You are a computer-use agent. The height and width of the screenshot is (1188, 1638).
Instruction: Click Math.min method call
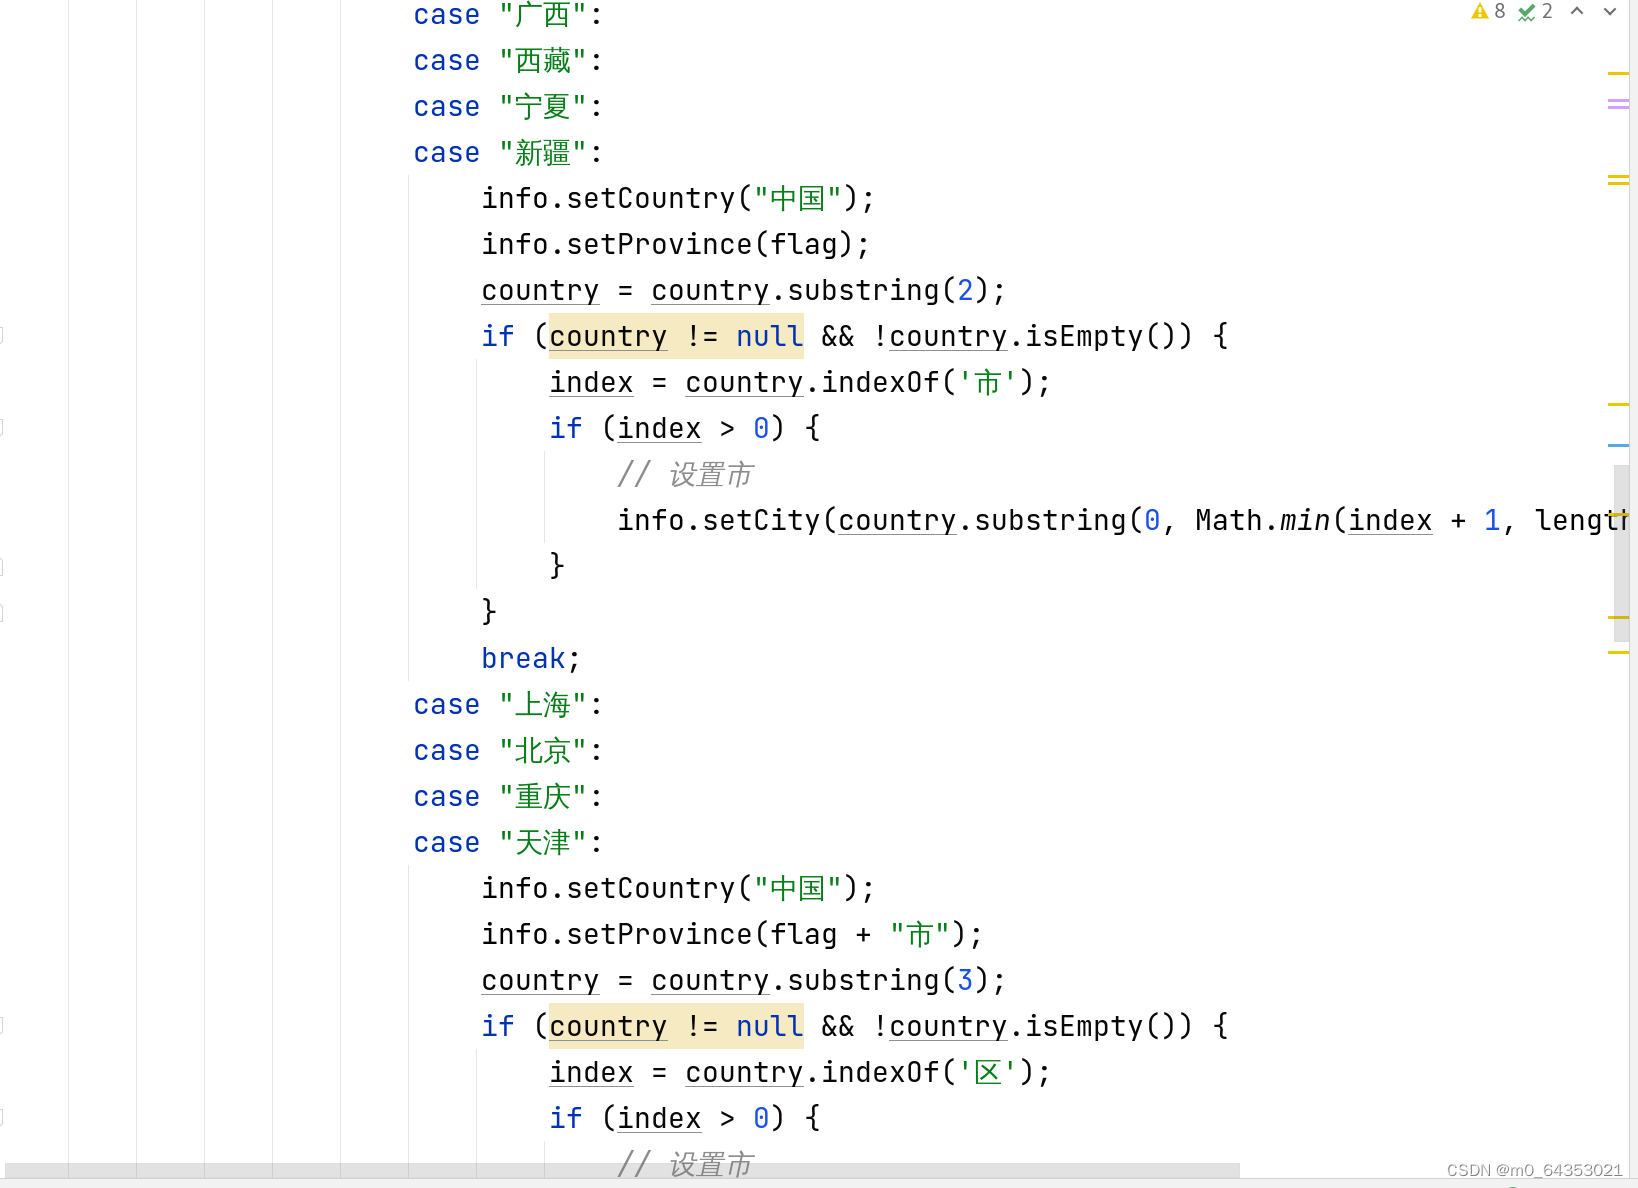[x=1262, y=521]
